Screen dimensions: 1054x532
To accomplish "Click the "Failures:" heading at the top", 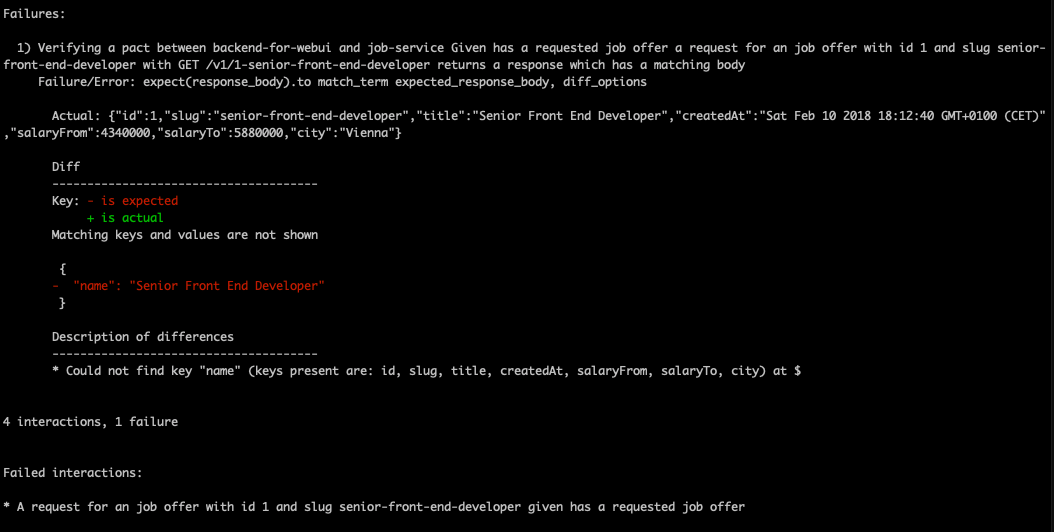I will [35, 14].
